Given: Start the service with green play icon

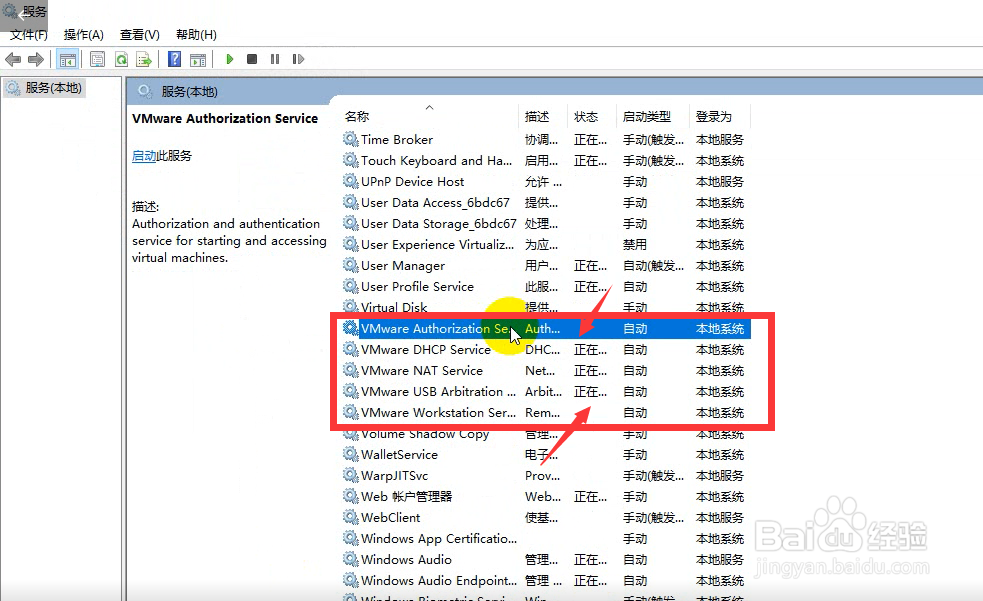Looking at the screenshot, I should [229, 59].
